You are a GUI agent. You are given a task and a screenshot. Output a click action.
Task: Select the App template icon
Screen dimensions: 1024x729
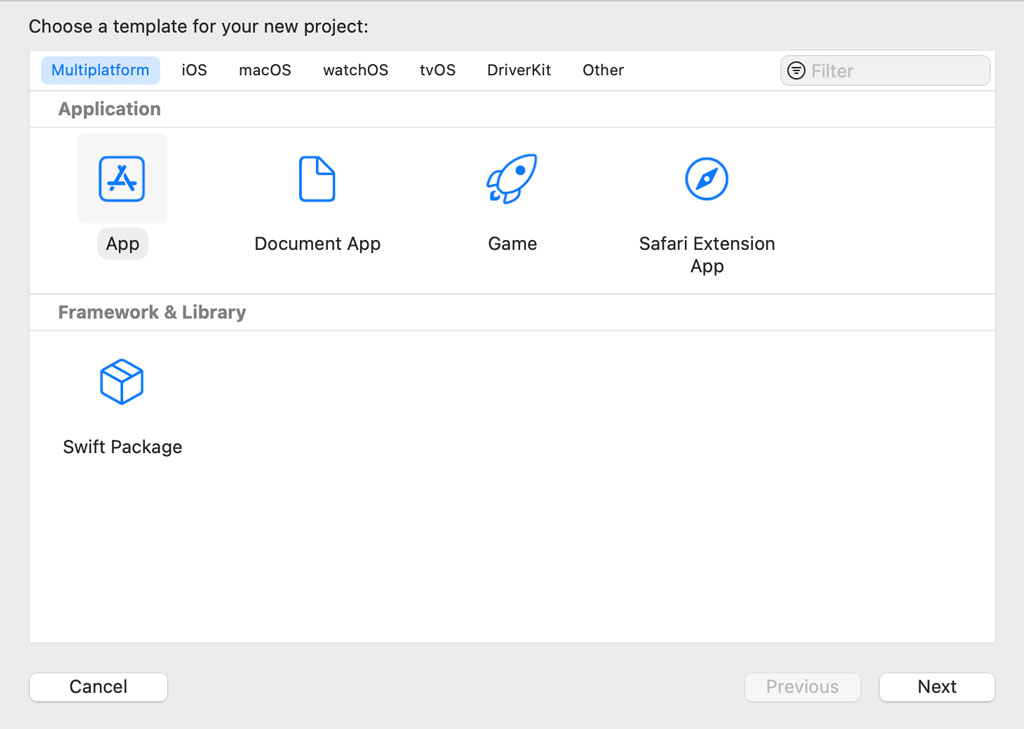[x=122, y=178]
